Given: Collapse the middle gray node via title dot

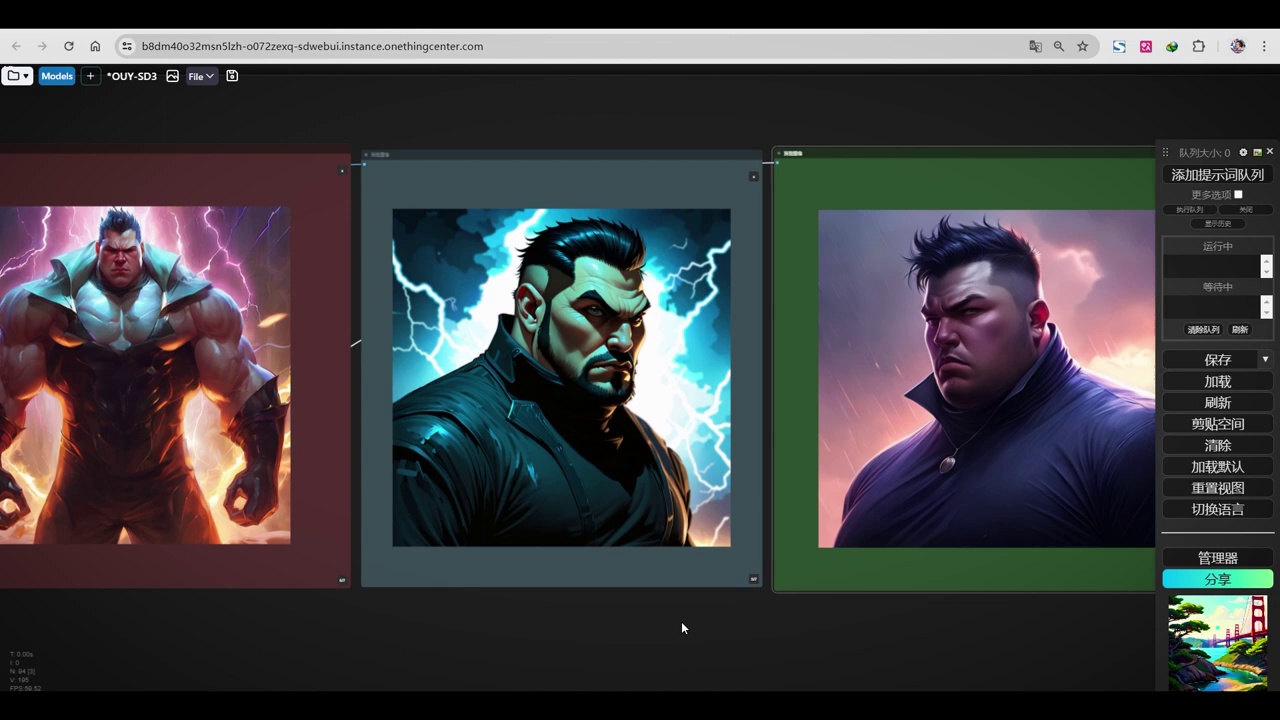Looking at the screenshot, I should click(366, 155).
